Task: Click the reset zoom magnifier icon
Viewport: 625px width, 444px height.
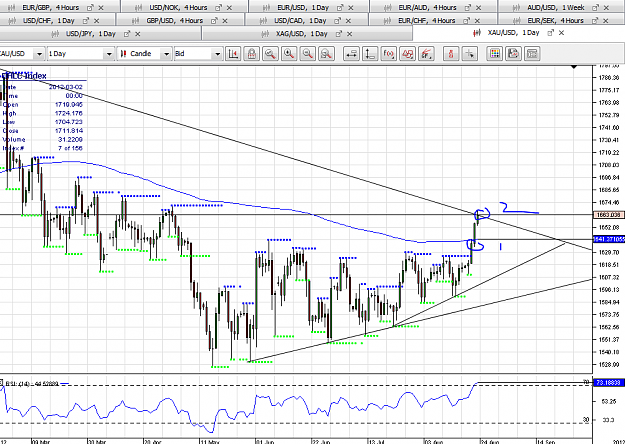Action: pos(326,53)
